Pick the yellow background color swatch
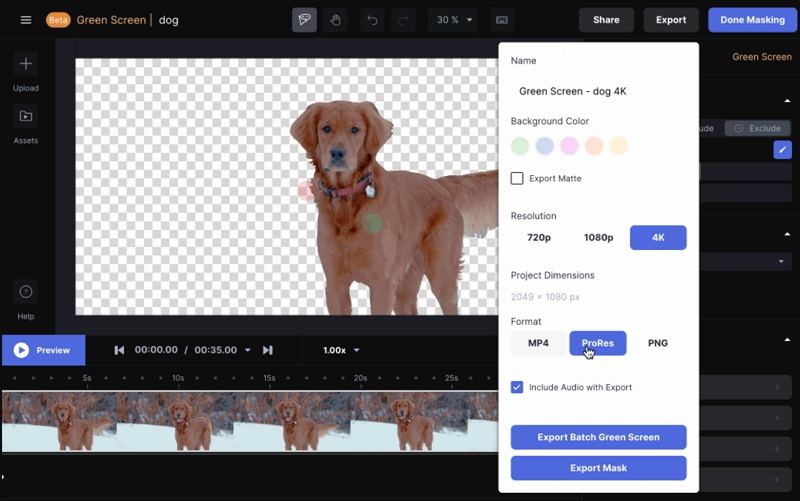The image size is (800, 501). [x=618, y=146]
